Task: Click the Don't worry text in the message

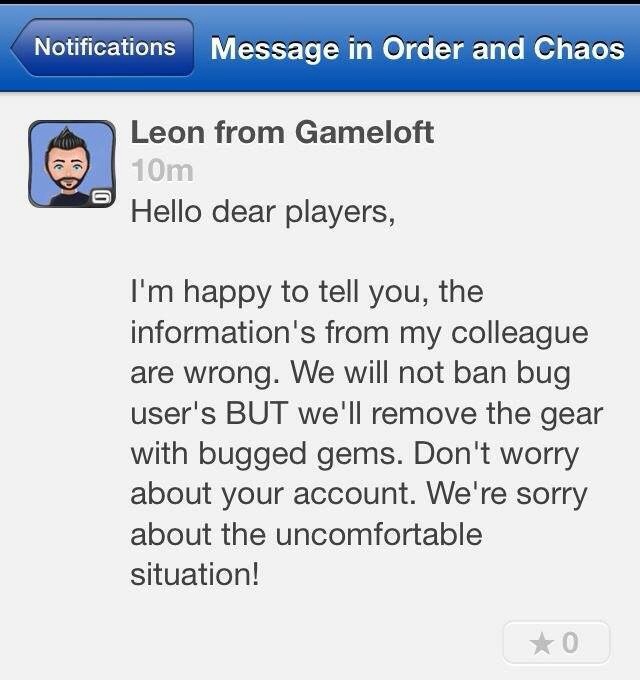Action: click(x=496, y=454)
